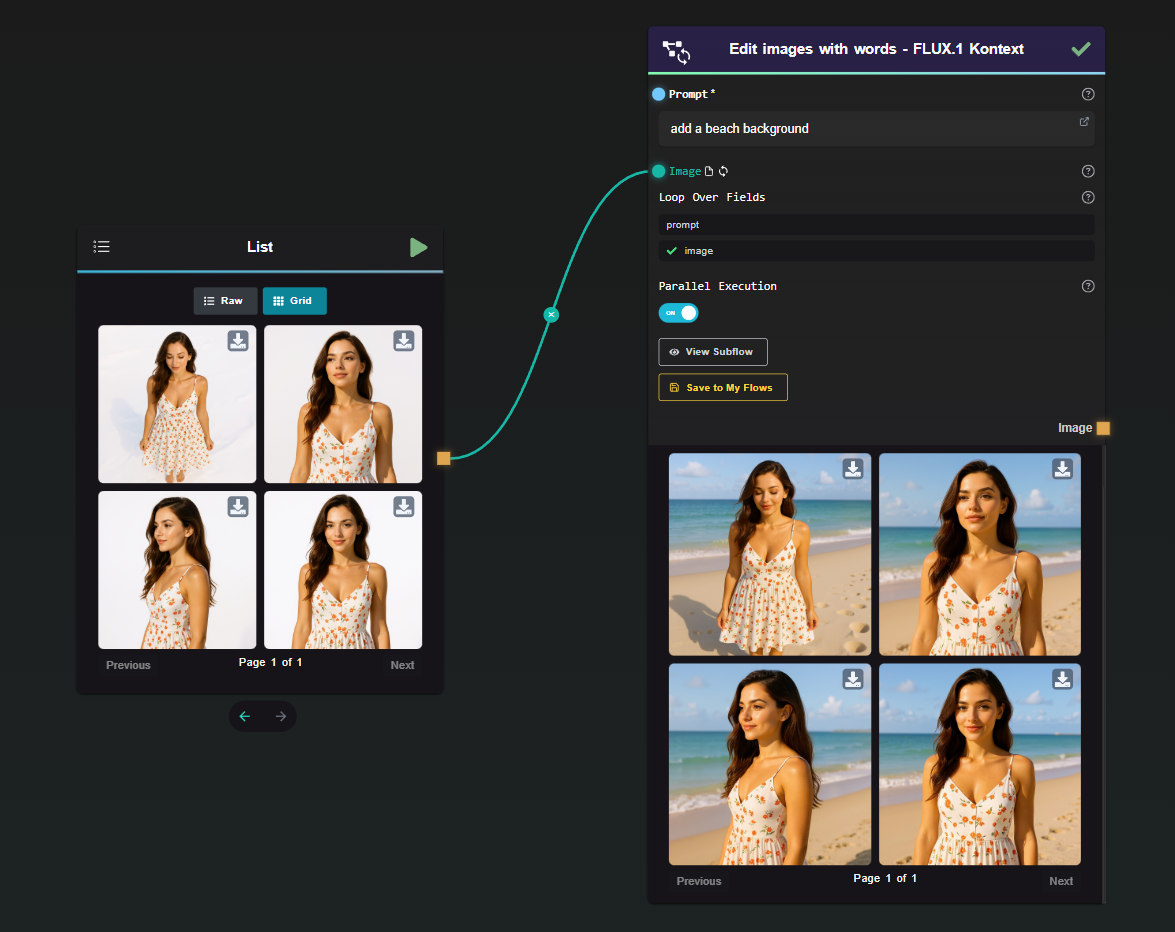Screen dimensions: 1175x932
Task: Open the prompt in the expanded editor icon
Action: (x=1084, y=120)
